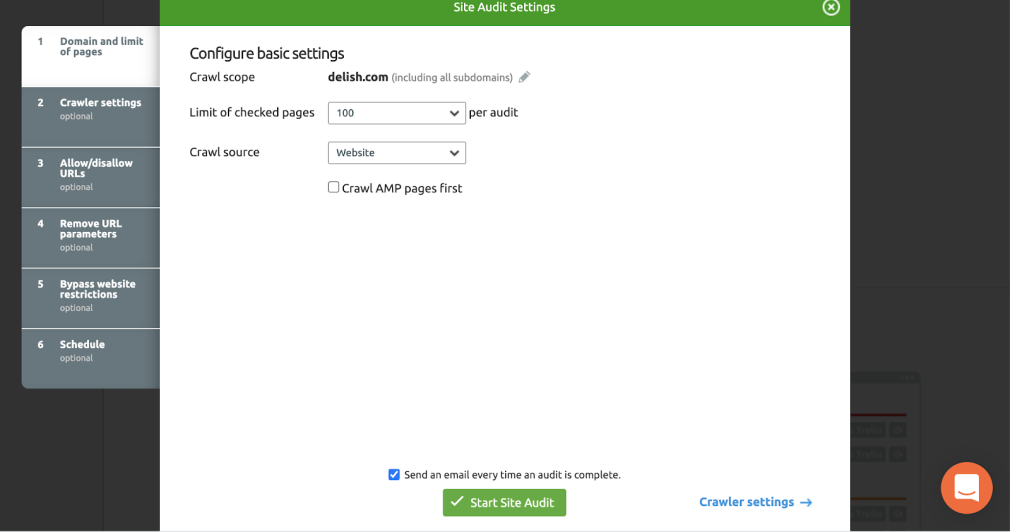Image resolution: width=1010 pixels, height=532 pixels.
Task: Open the orange chat support widget
Action: tap(966, 488)
